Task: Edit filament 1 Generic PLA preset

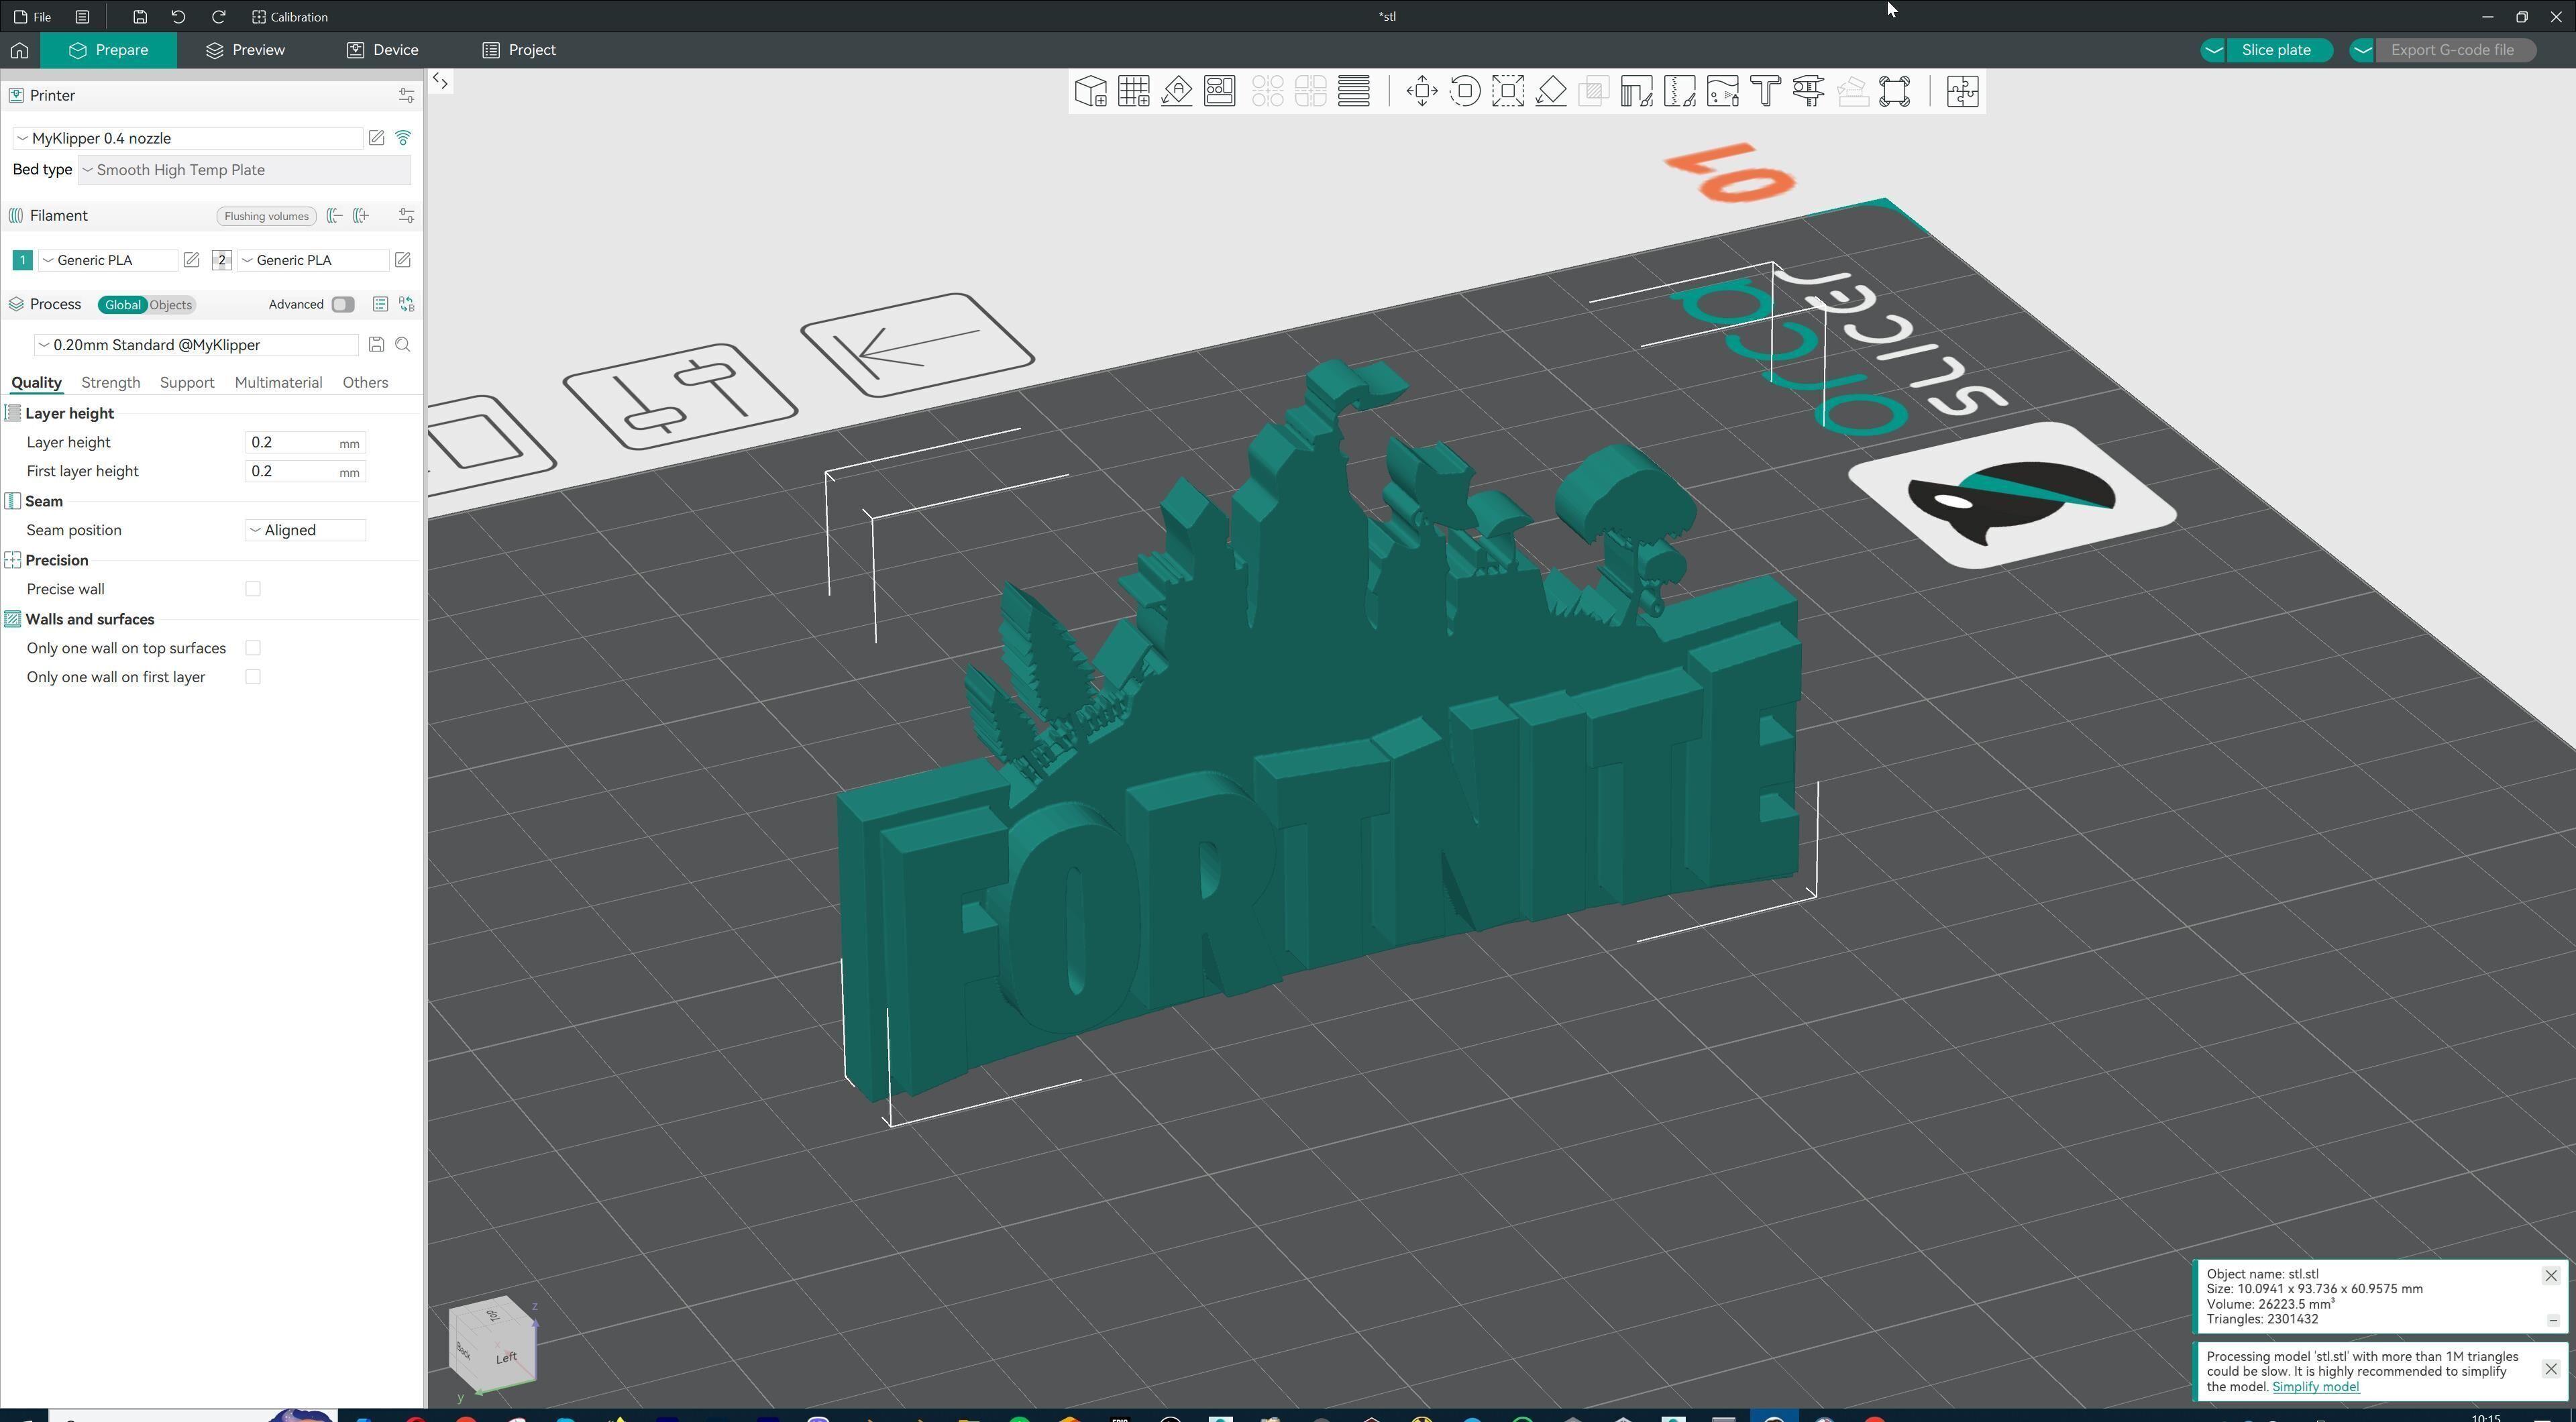Action: coord(191,260)
